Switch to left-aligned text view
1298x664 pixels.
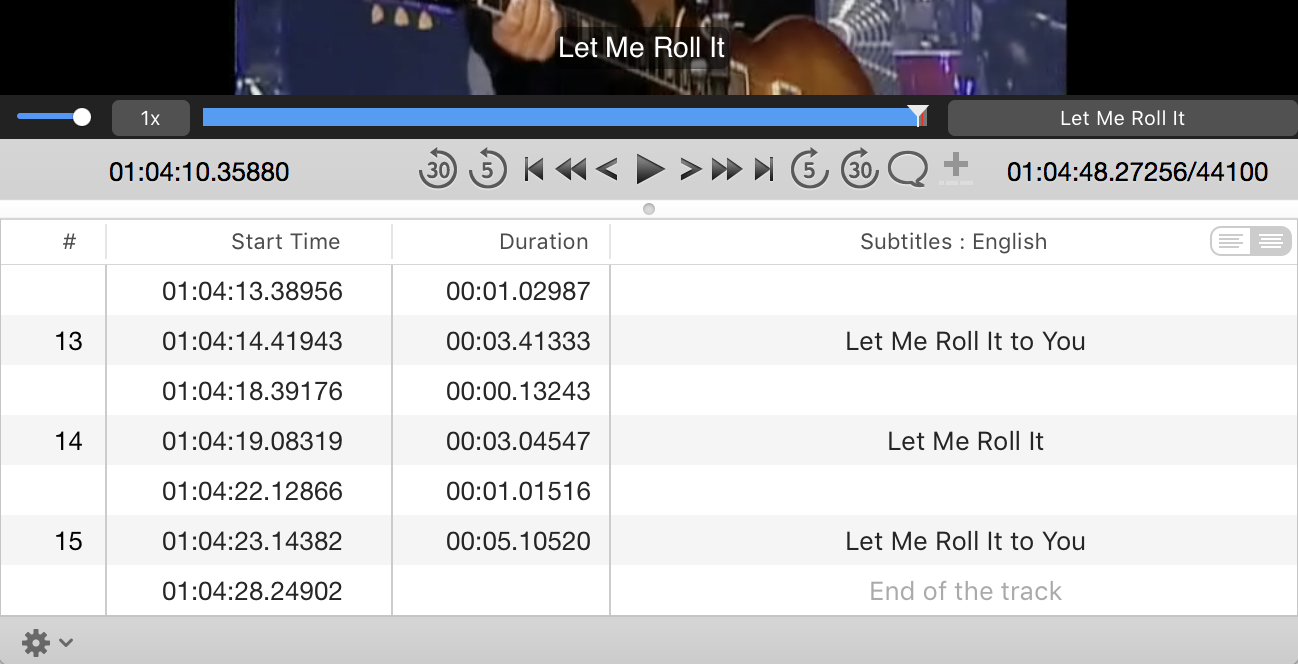pos(1231,241)
